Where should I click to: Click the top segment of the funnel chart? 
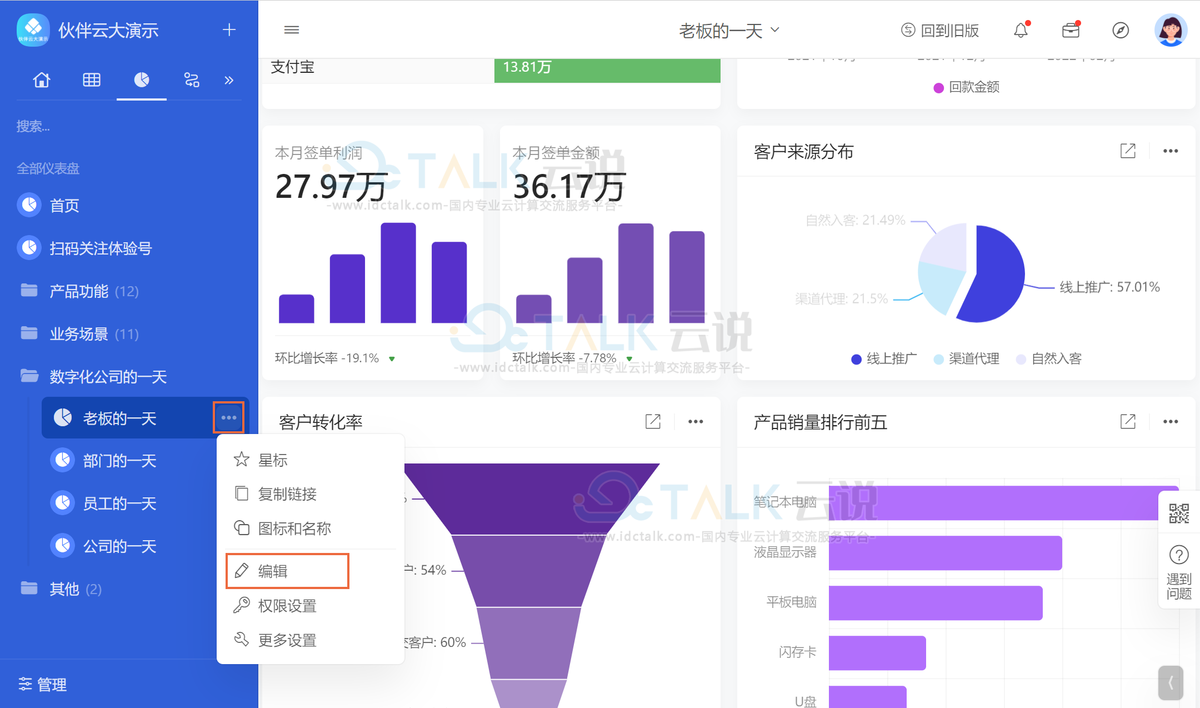530,497
